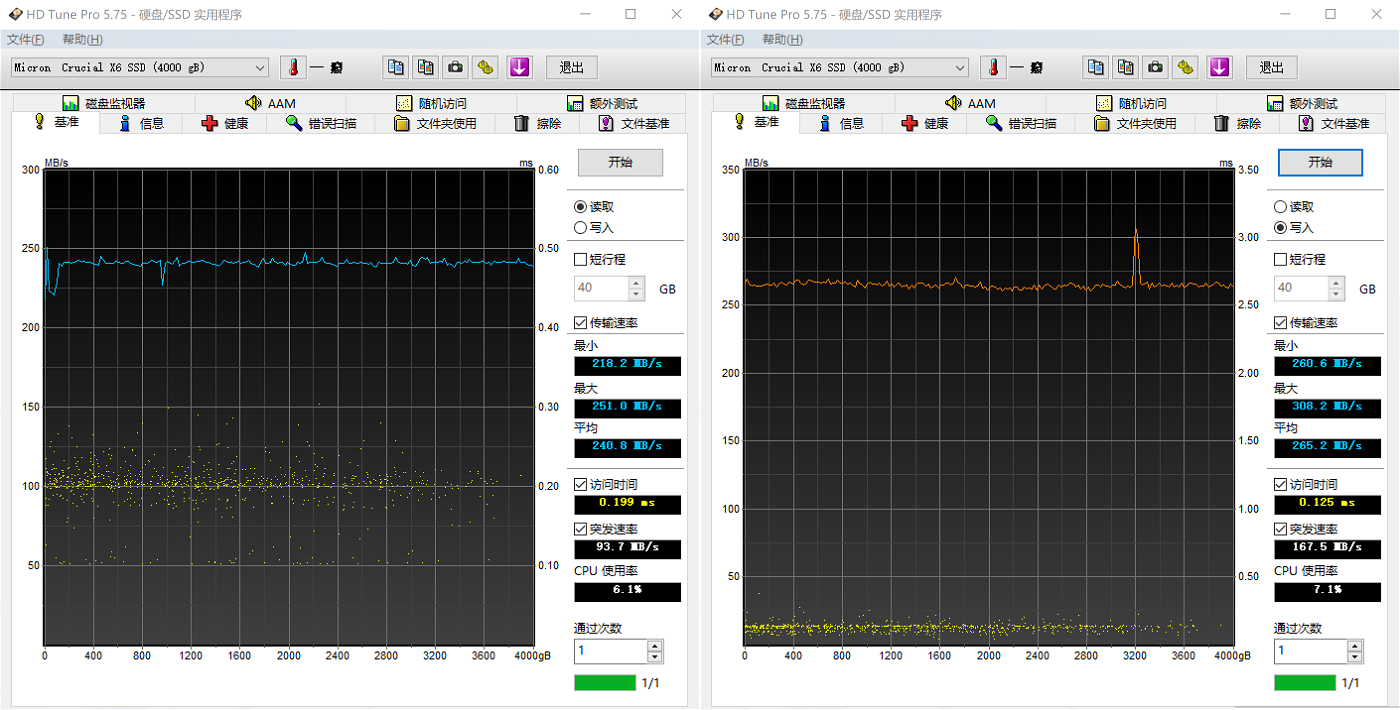This screenshot has width=1400, height=710.
Task: Increase 通过次数 stepper in left window
Action: 655,646
